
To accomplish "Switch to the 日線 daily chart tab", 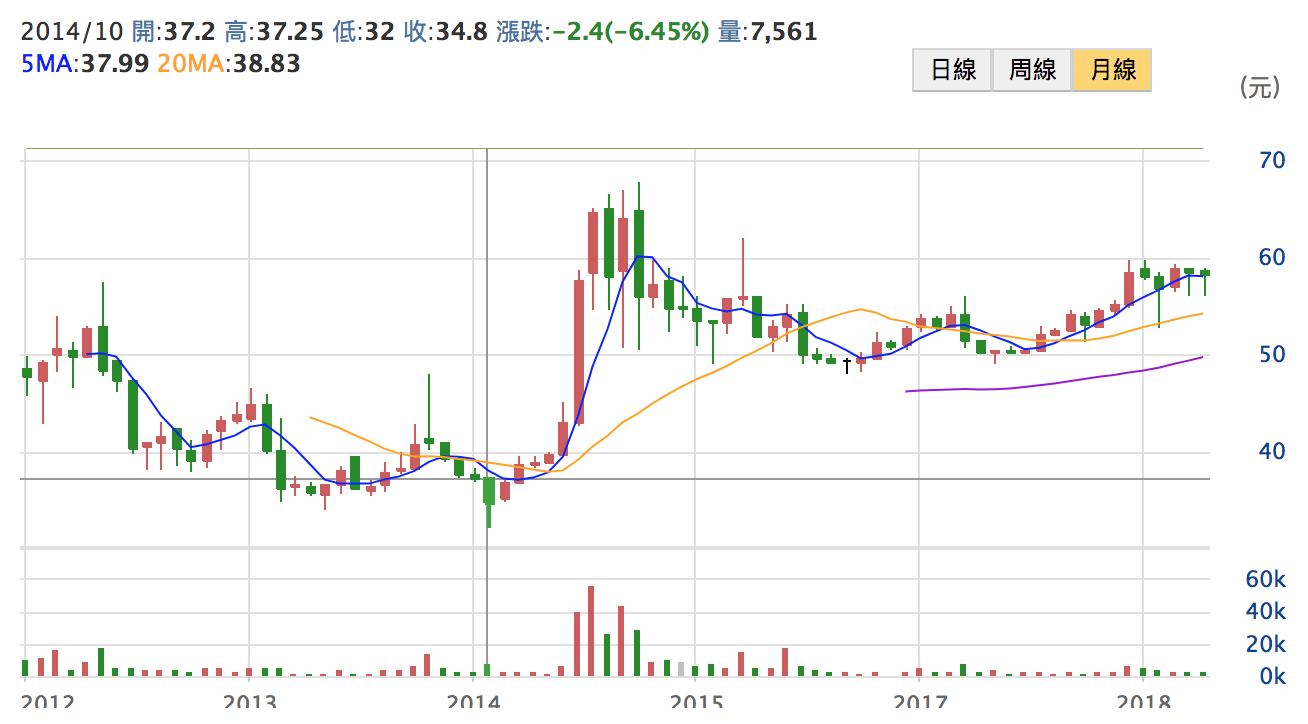I will (952, 70).
